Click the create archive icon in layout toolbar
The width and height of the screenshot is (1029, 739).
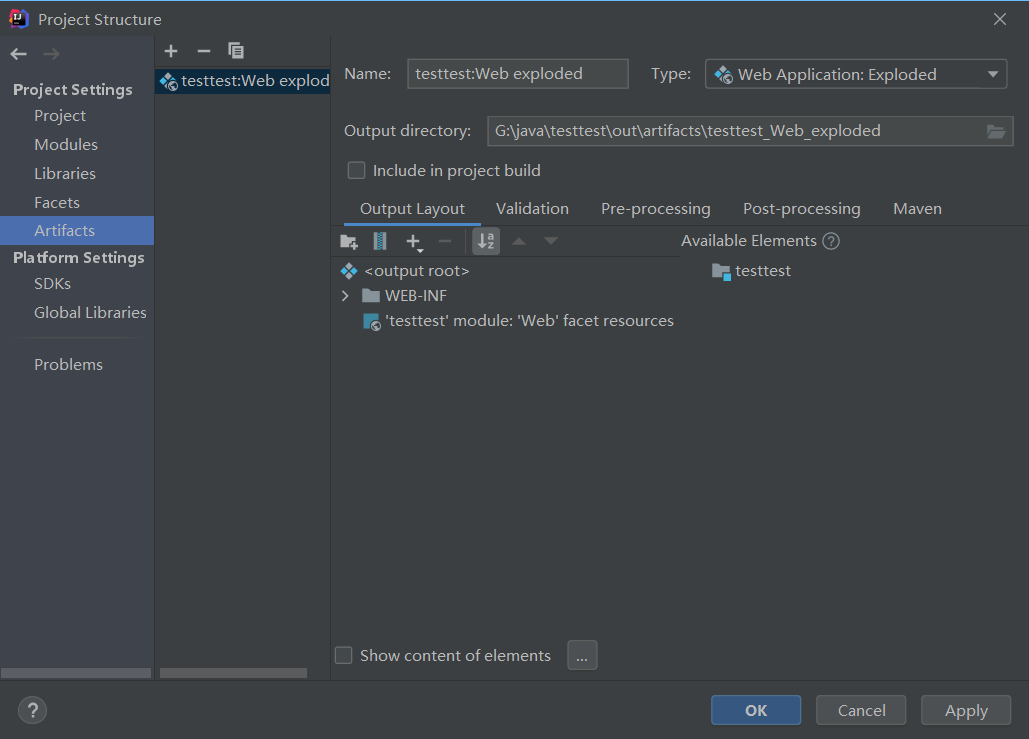(x=380, y=241)
